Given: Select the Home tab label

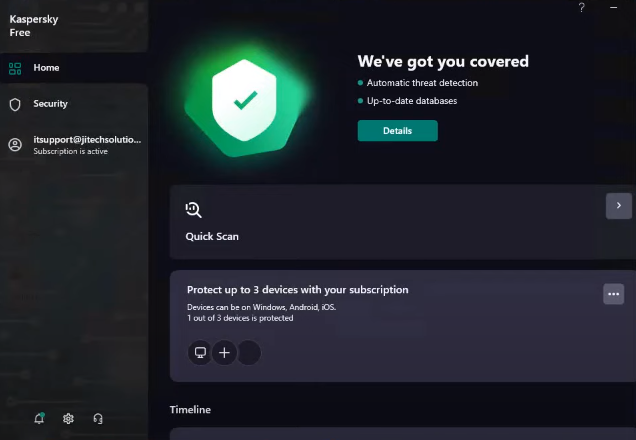Looking at the screenshot, I should click(46, 68).
